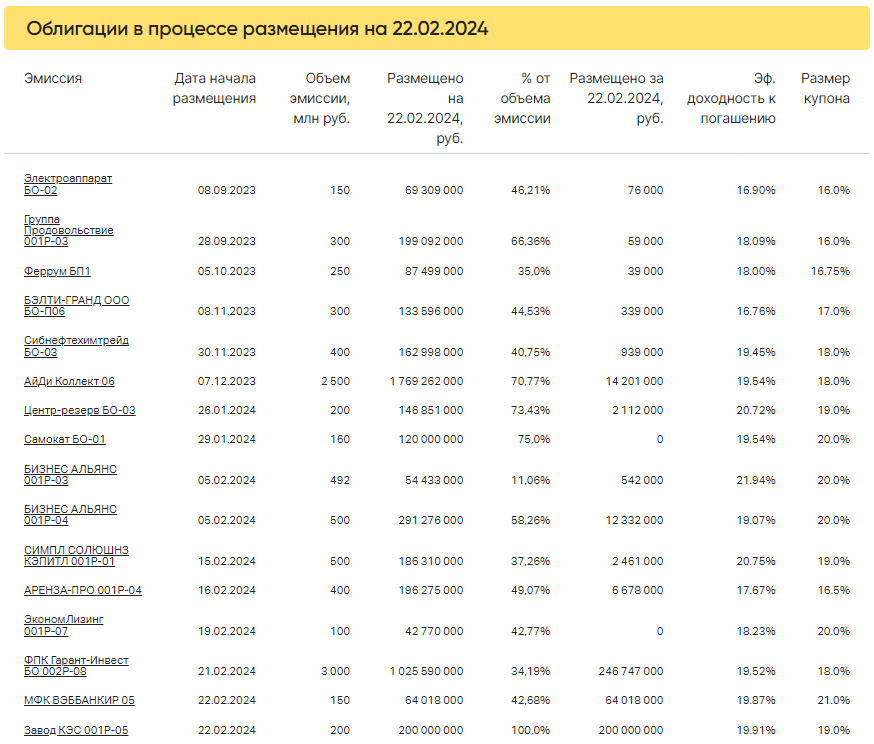Open МФК ВЭББАНКИР 05 link
Image resolution: width=874 pixels, height=744 pixels.
[x=79, y=700]
